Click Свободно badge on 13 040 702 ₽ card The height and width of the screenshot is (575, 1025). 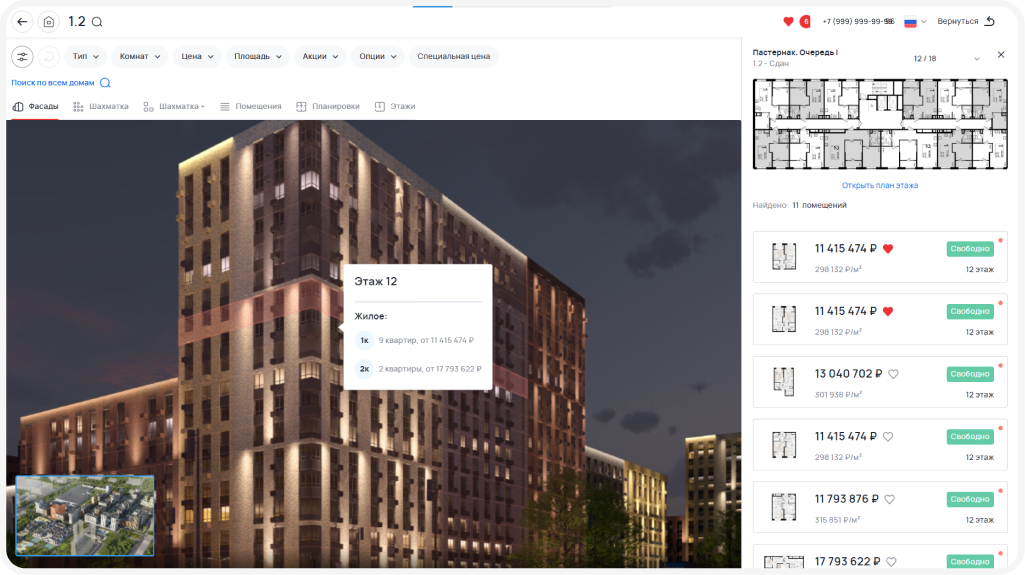point(970,374)
